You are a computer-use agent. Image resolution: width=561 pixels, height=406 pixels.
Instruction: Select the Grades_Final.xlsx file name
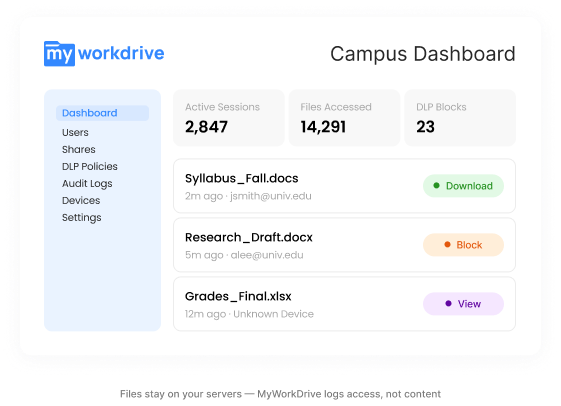point(238,296)
